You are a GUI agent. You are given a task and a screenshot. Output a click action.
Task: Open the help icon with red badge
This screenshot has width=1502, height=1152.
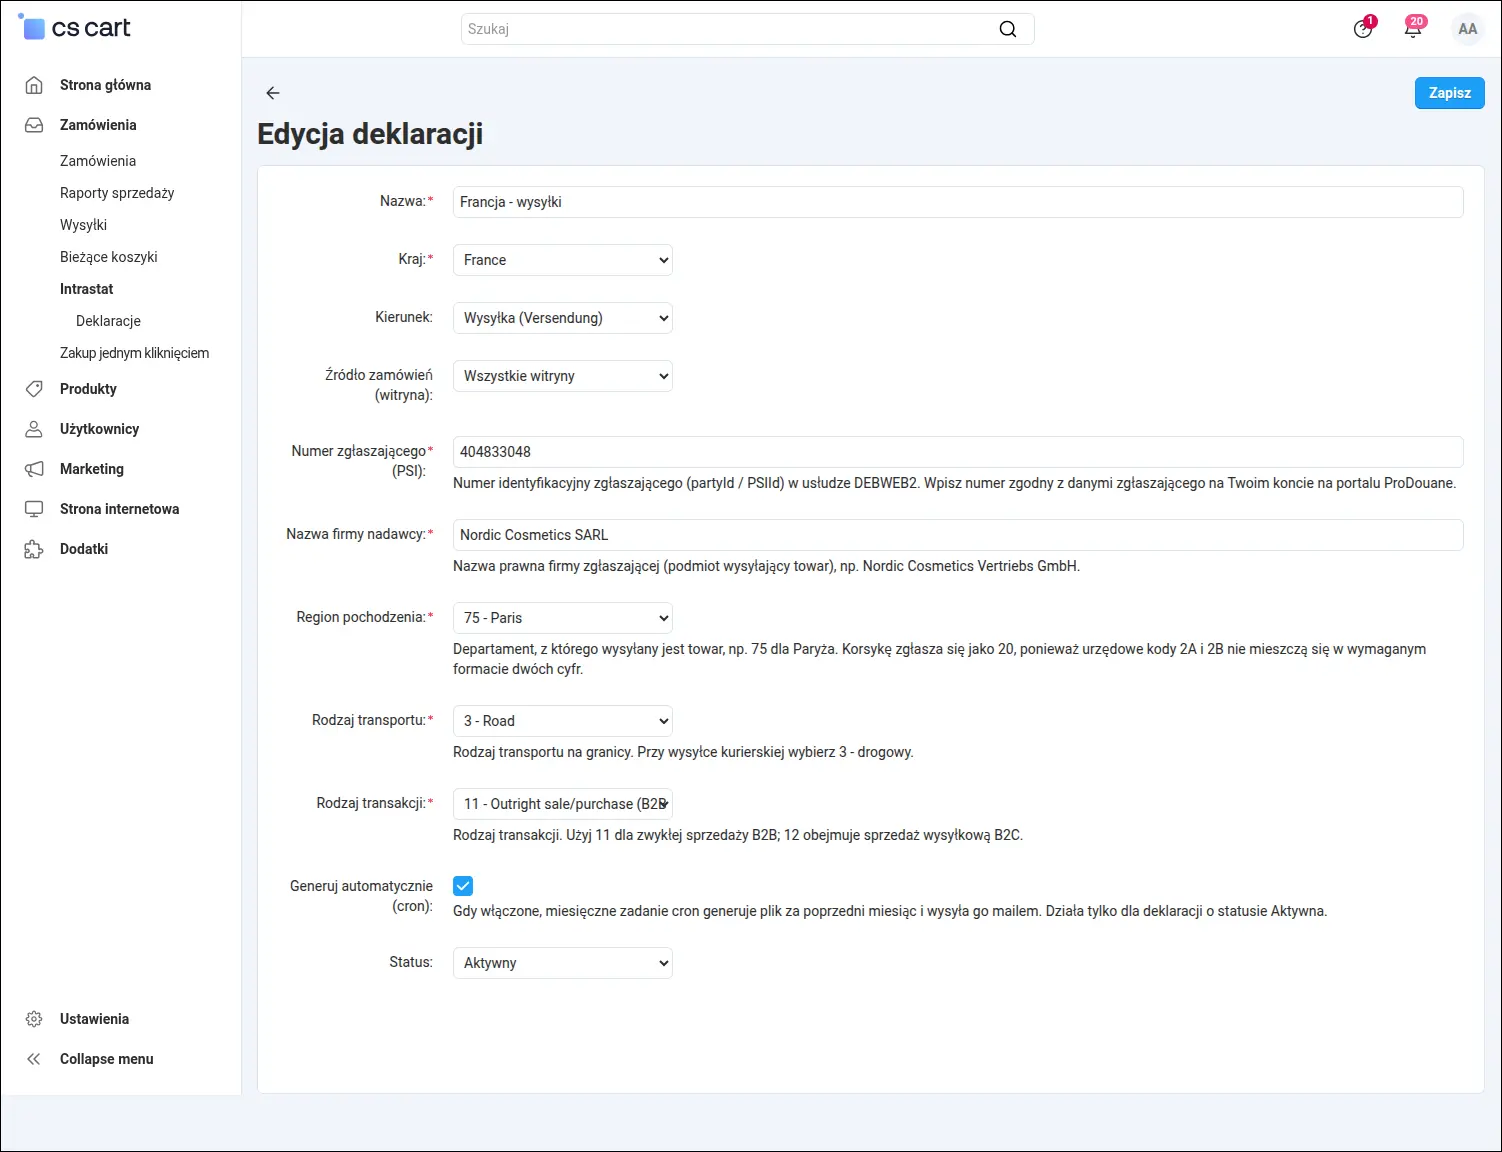click(1363, 28)
